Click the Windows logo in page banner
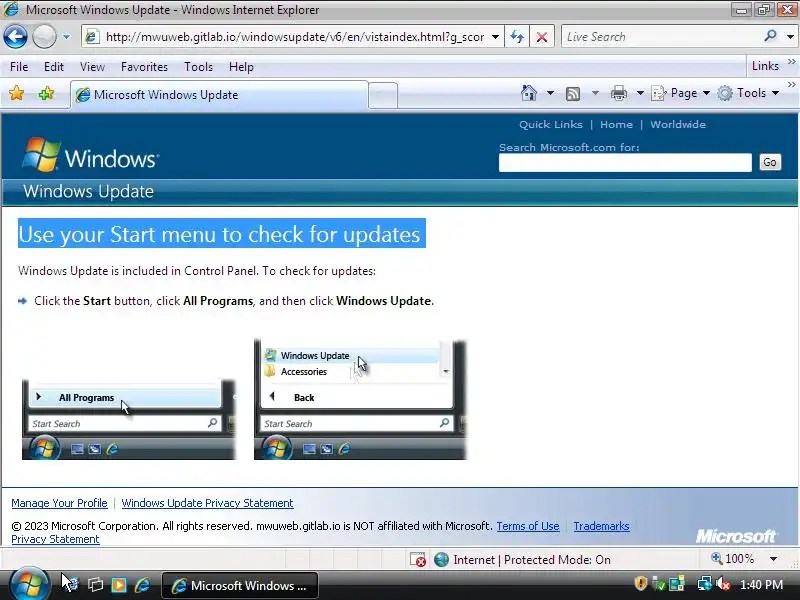This screenshot has width=800, height=600. 91,155
